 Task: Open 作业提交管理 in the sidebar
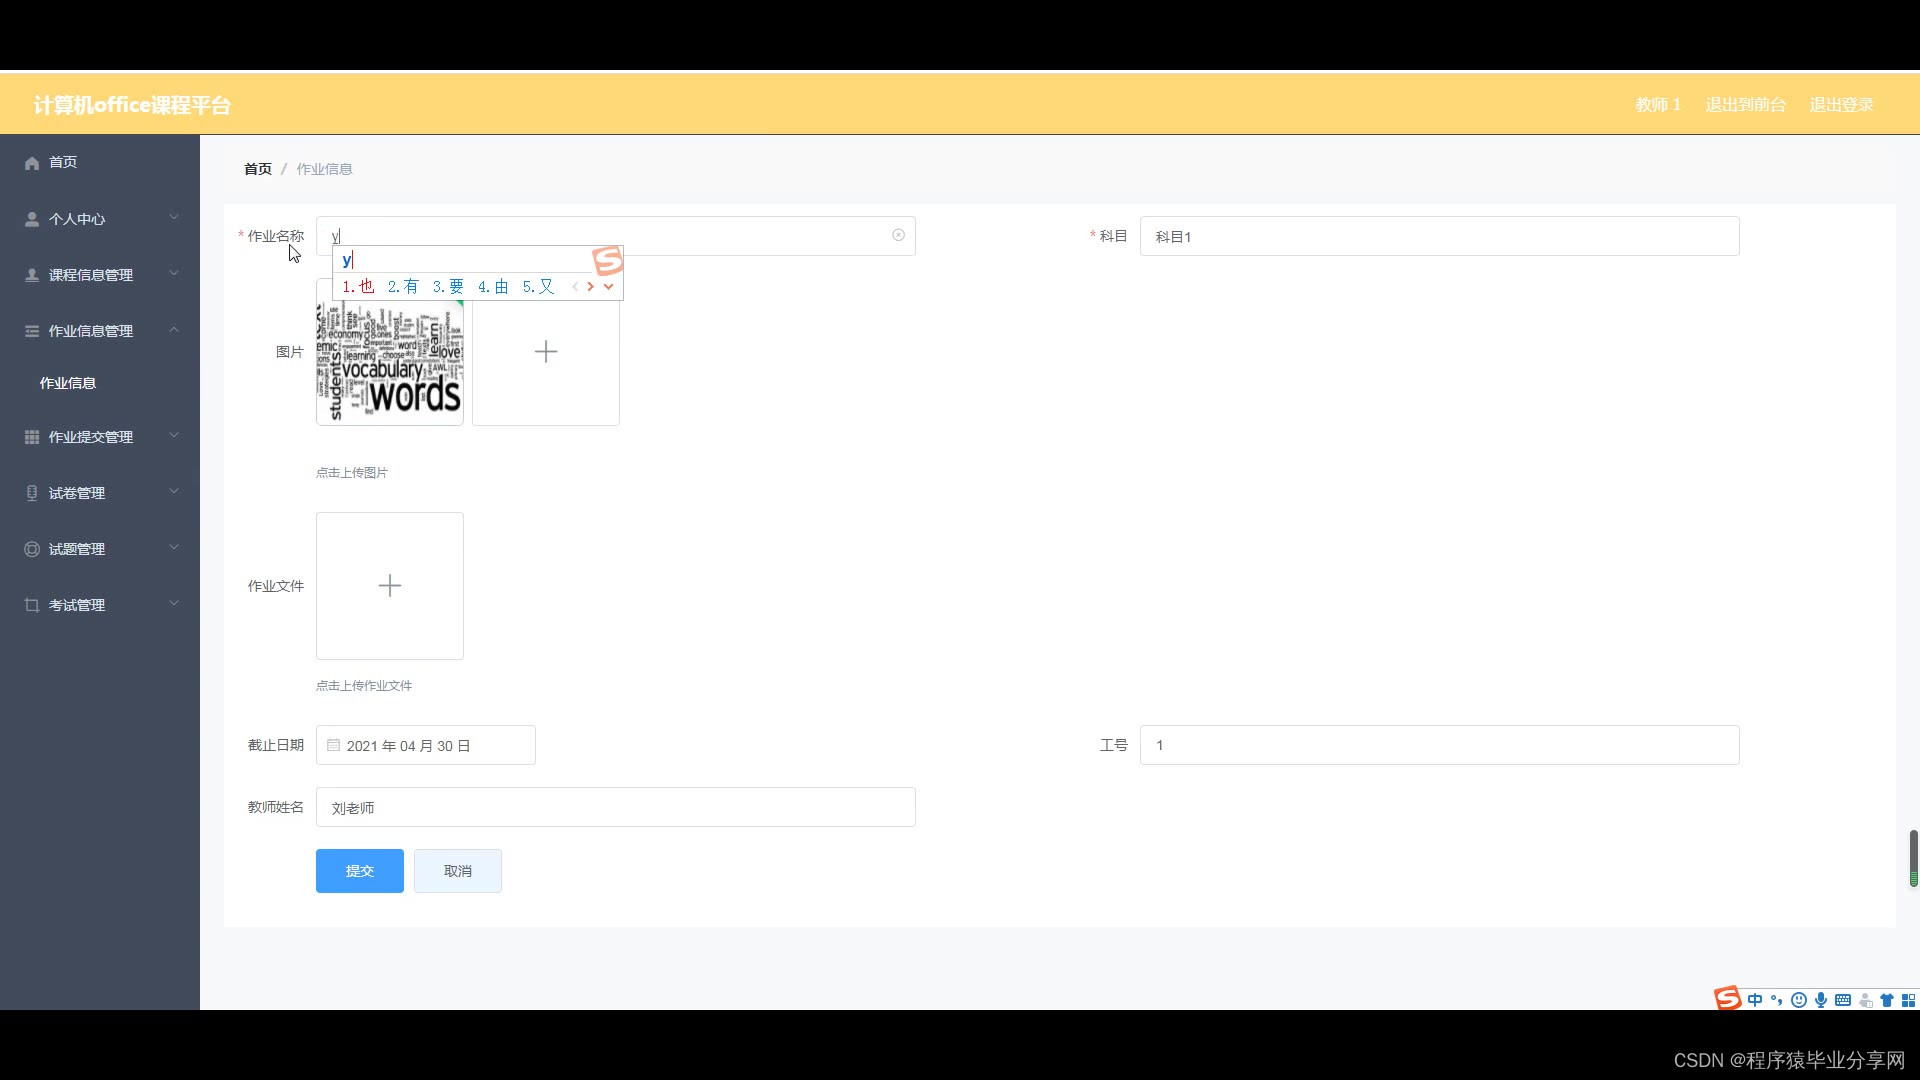[x=100, y=437]
